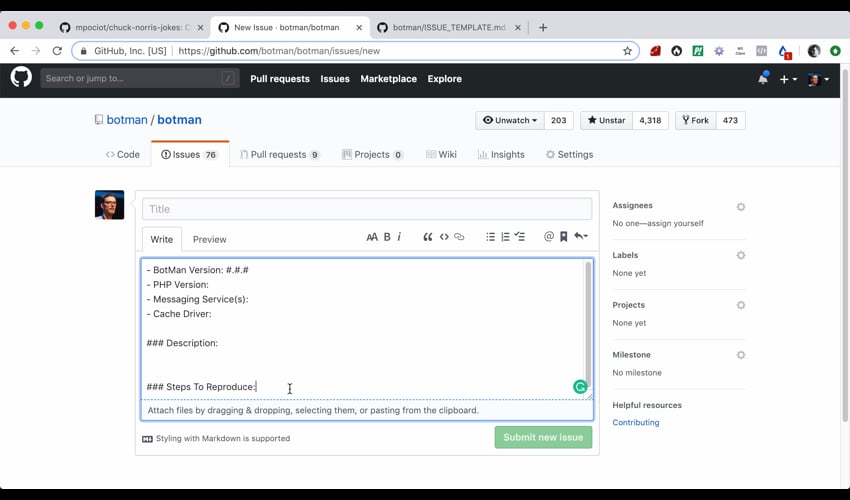Image resolution: width=850 pixels, height=500 pixels.
Task: Add a link with the link icon
Action: coord(459,237)
